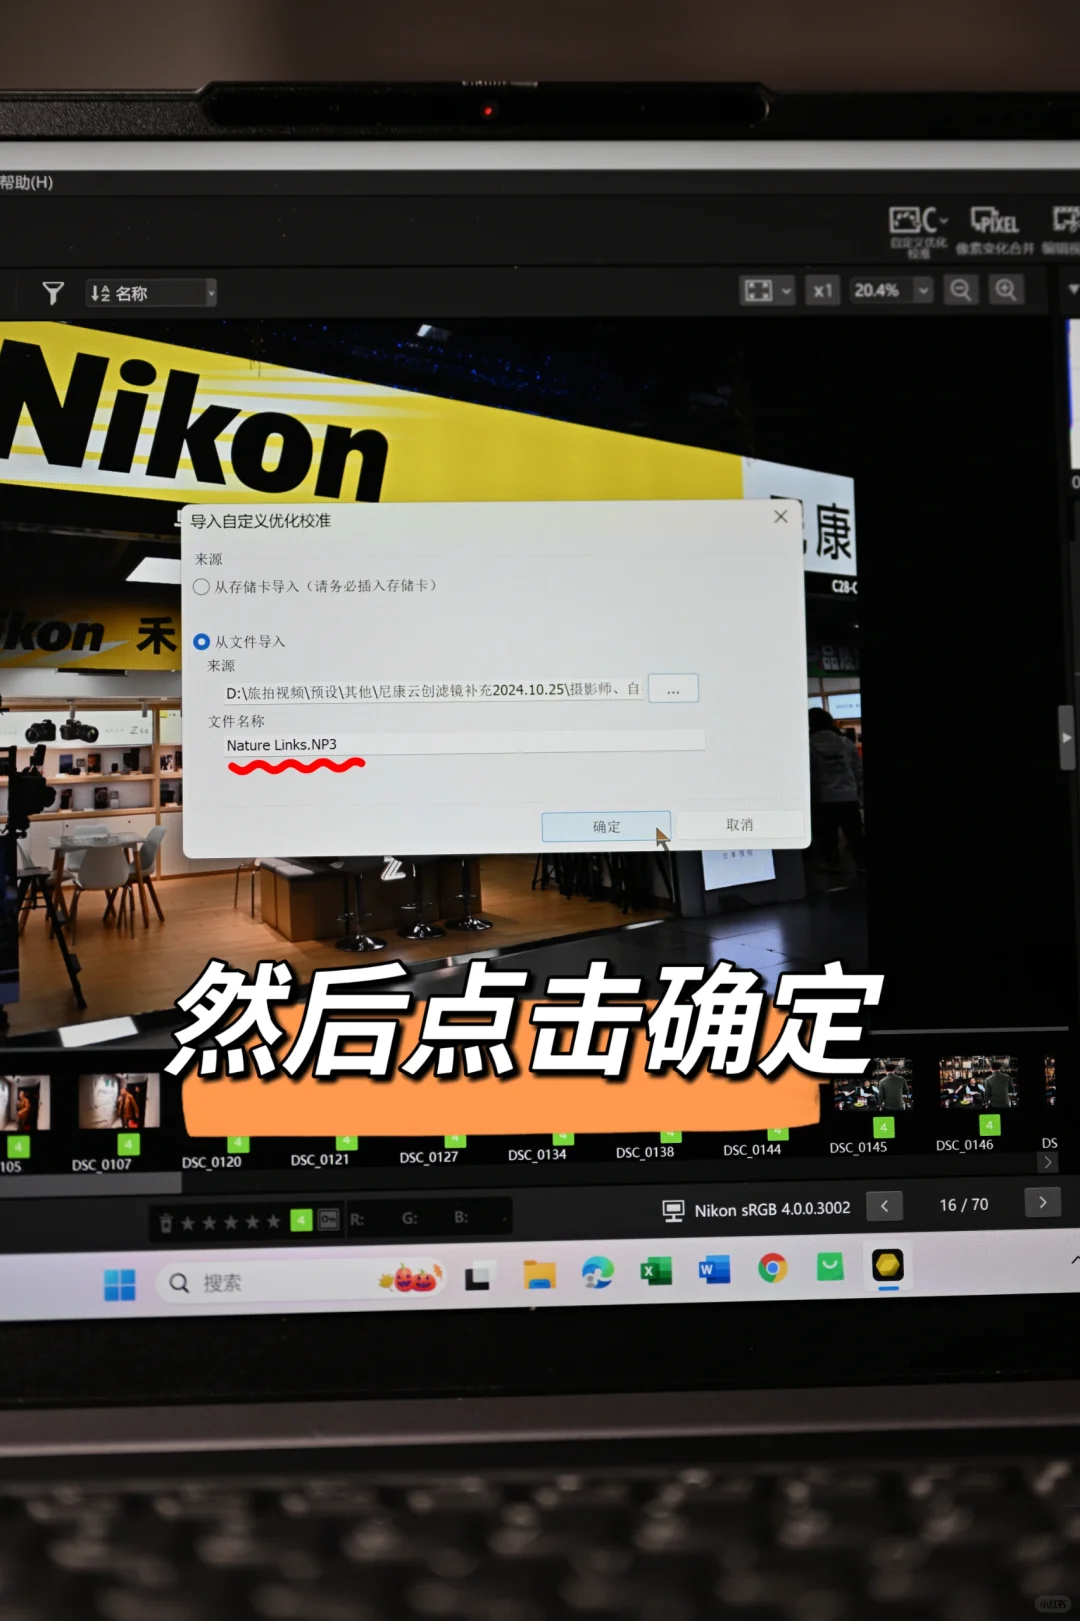Click the x1 100% zoom button
This screenshot has width=1080, height=1621.
(822, 290)
